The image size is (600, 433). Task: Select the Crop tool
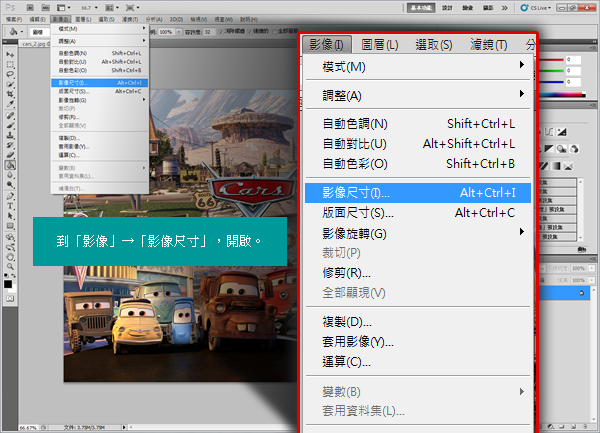click(10, 94)
